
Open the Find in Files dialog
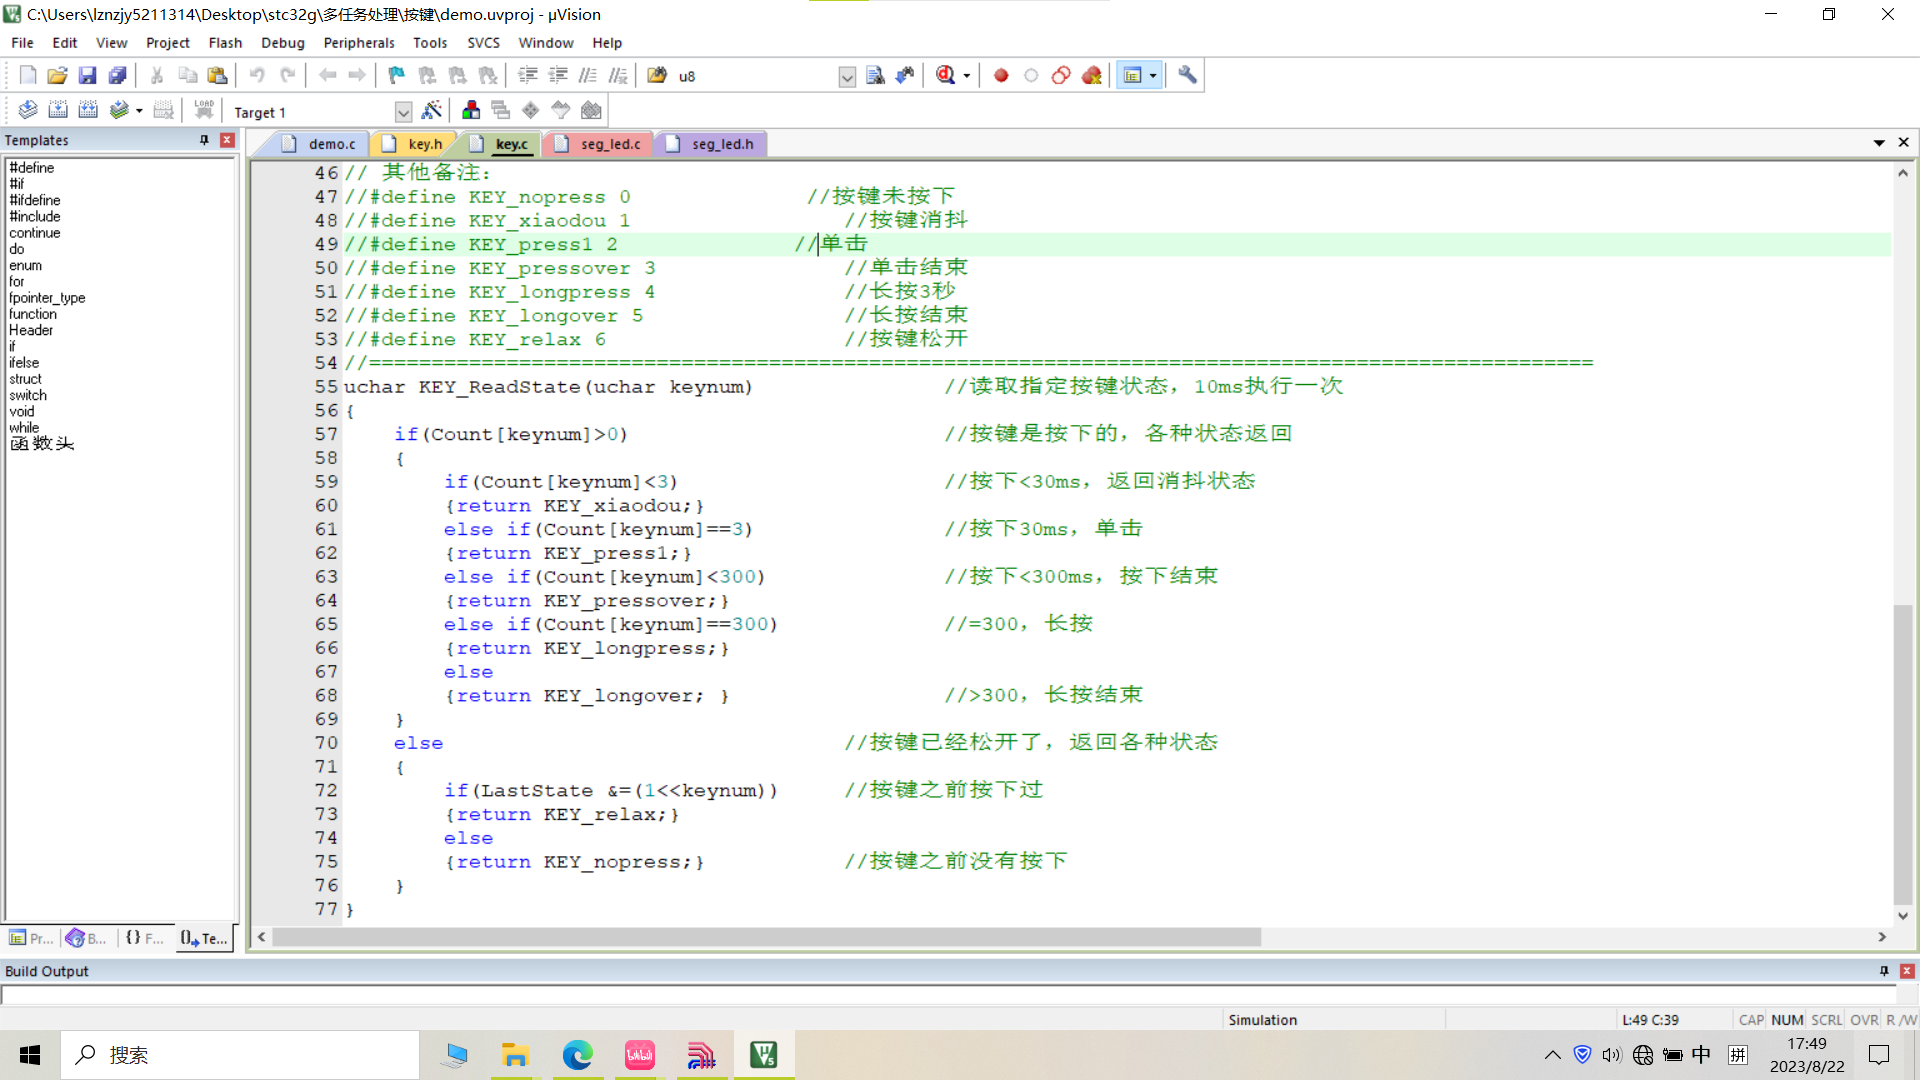657,75
